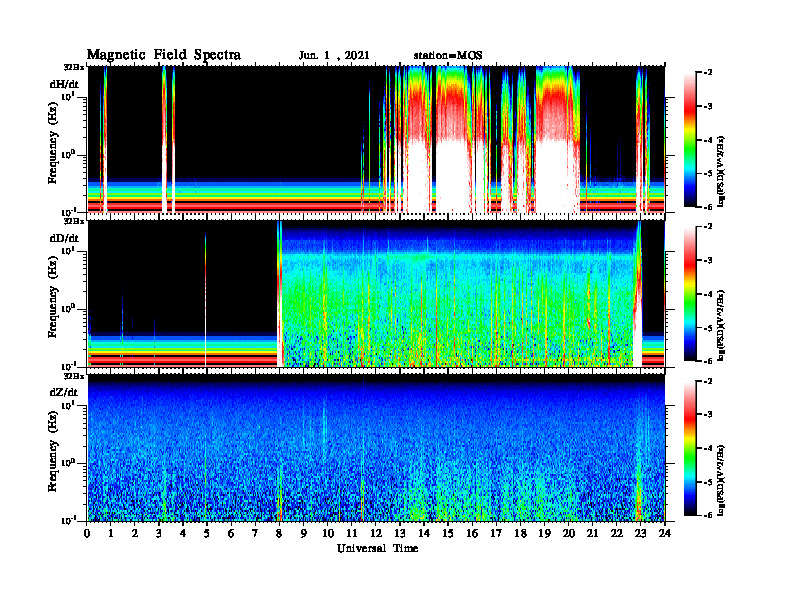Click "Frequency (Hz)" axis label of dZ/dt panel
The width and height of the screenshot is (792, 612).
(x=53, y=451)
